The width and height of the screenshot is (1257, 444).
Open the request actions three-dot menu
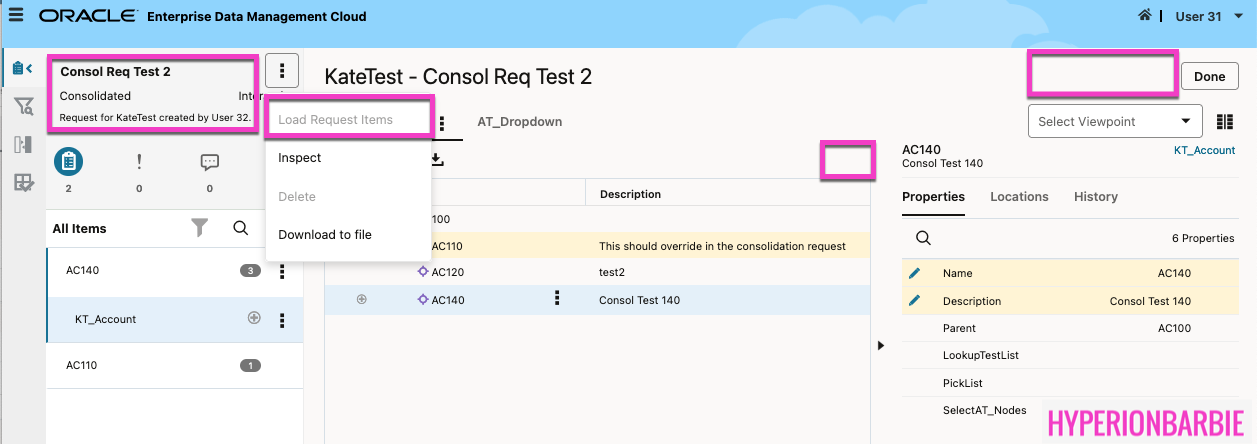tap(283, 71)
